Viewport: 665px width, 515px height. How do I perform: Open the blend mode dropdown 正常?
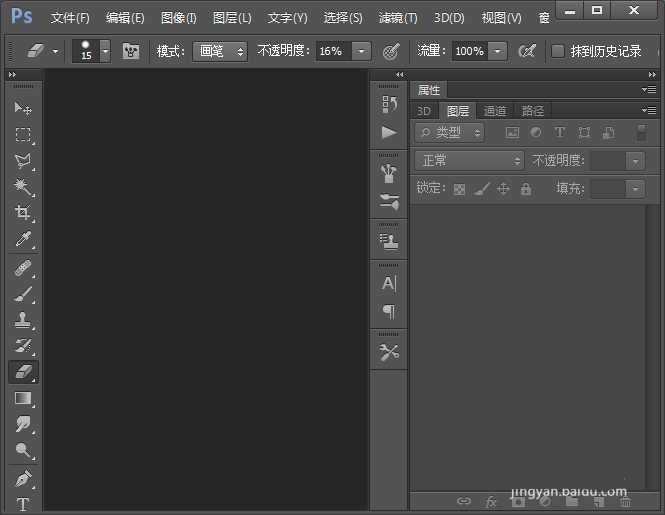(469, 160)
